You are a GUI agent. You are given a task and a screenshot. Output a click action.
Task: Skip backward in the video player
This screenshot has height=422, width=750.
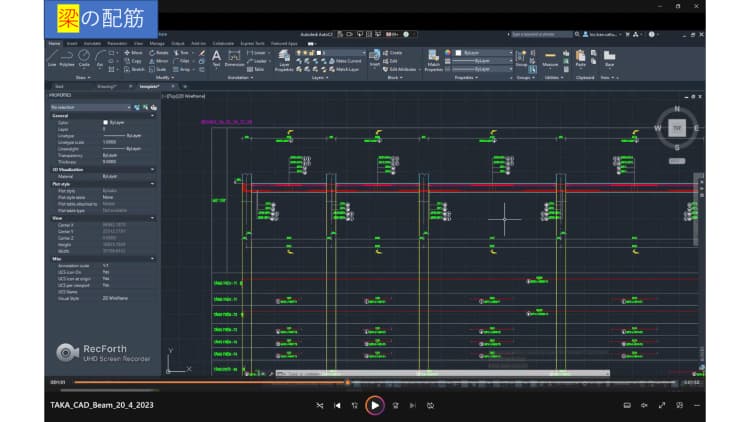[354, 405]
